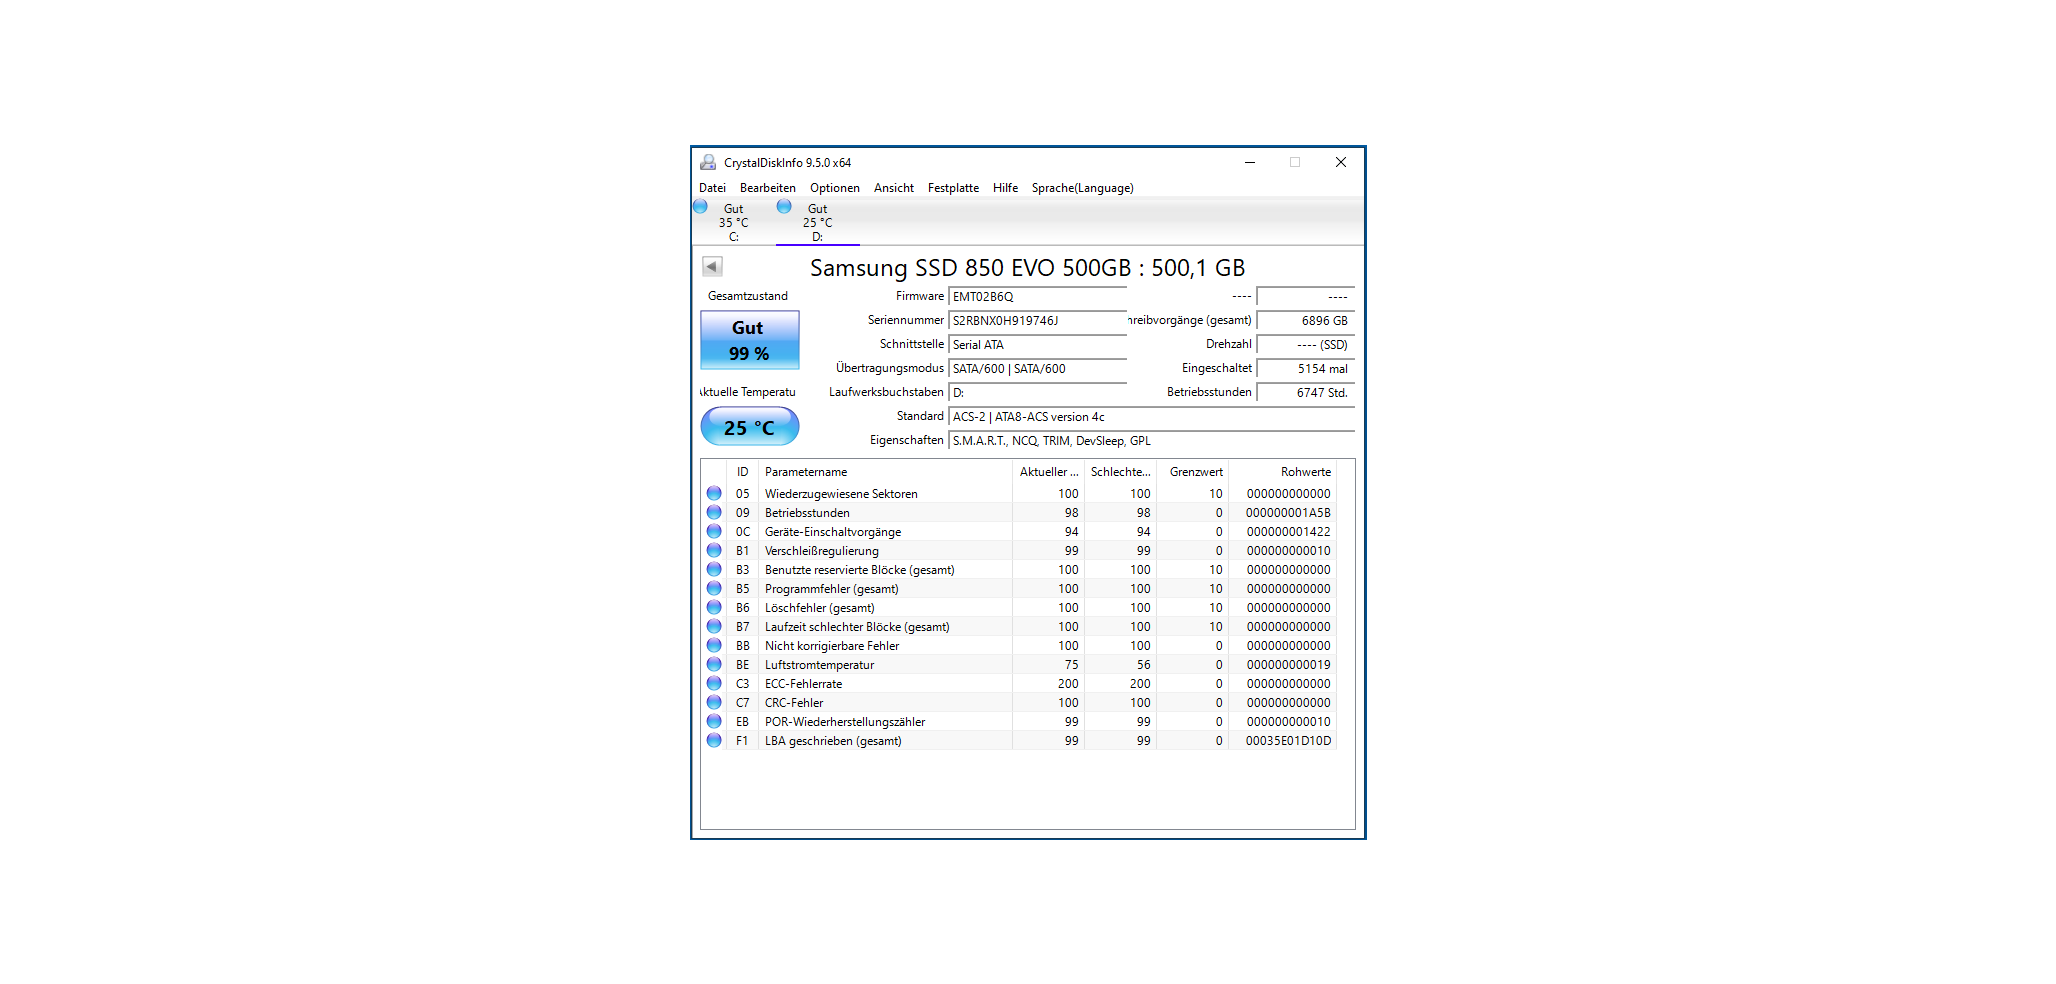Click status orb for Nicht korrigierbare Fehler row
2056x984 pixels.
714,645
